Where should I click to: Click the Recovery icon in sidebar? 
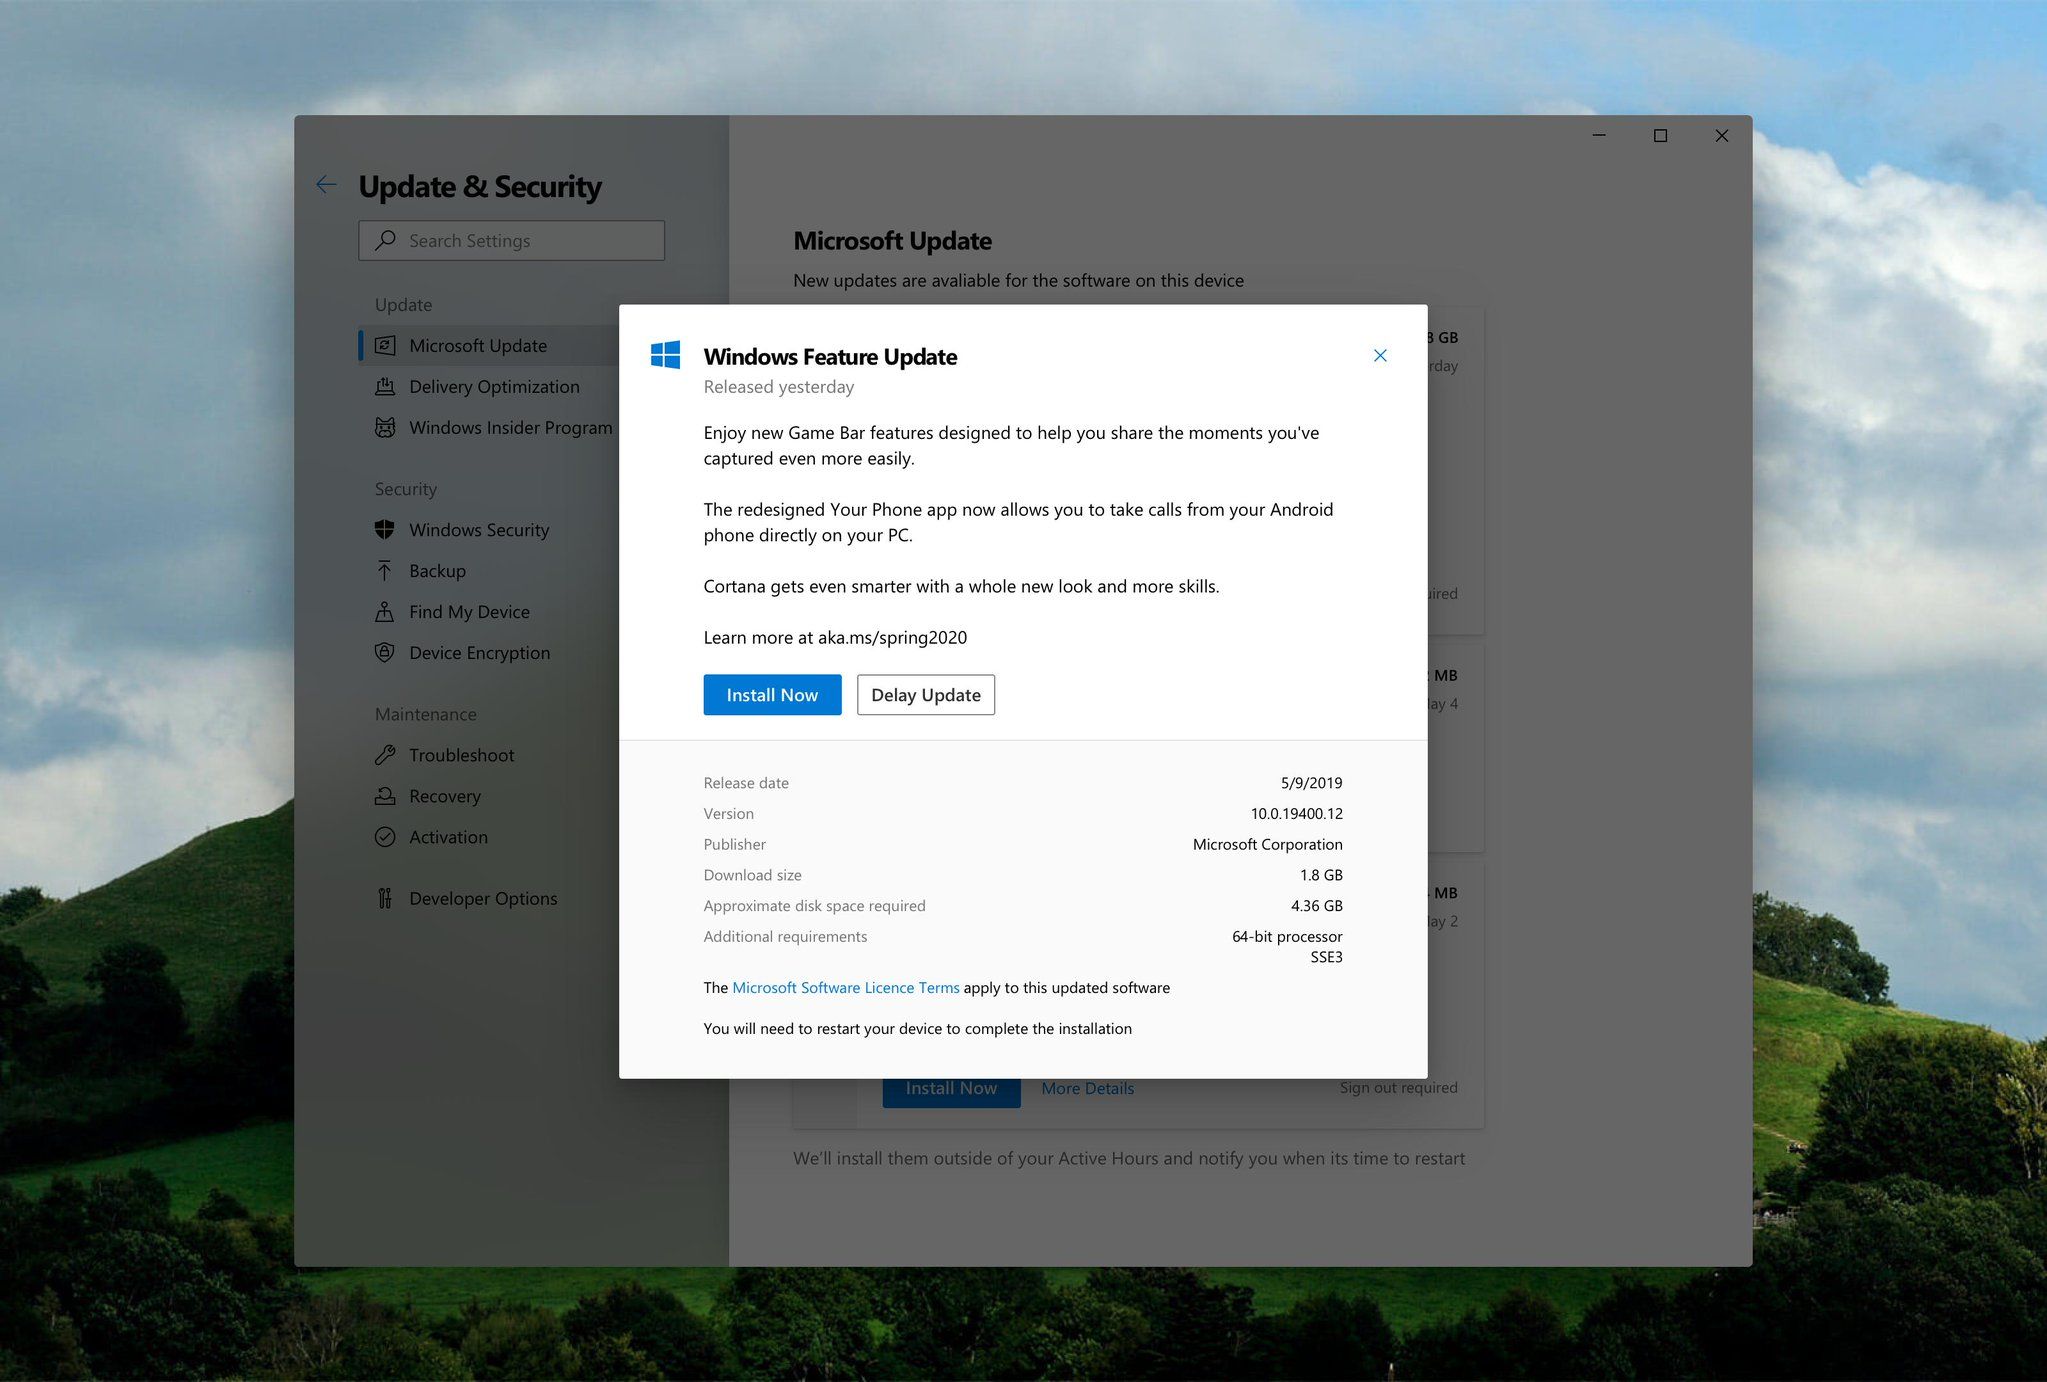(x=385, y=796)
